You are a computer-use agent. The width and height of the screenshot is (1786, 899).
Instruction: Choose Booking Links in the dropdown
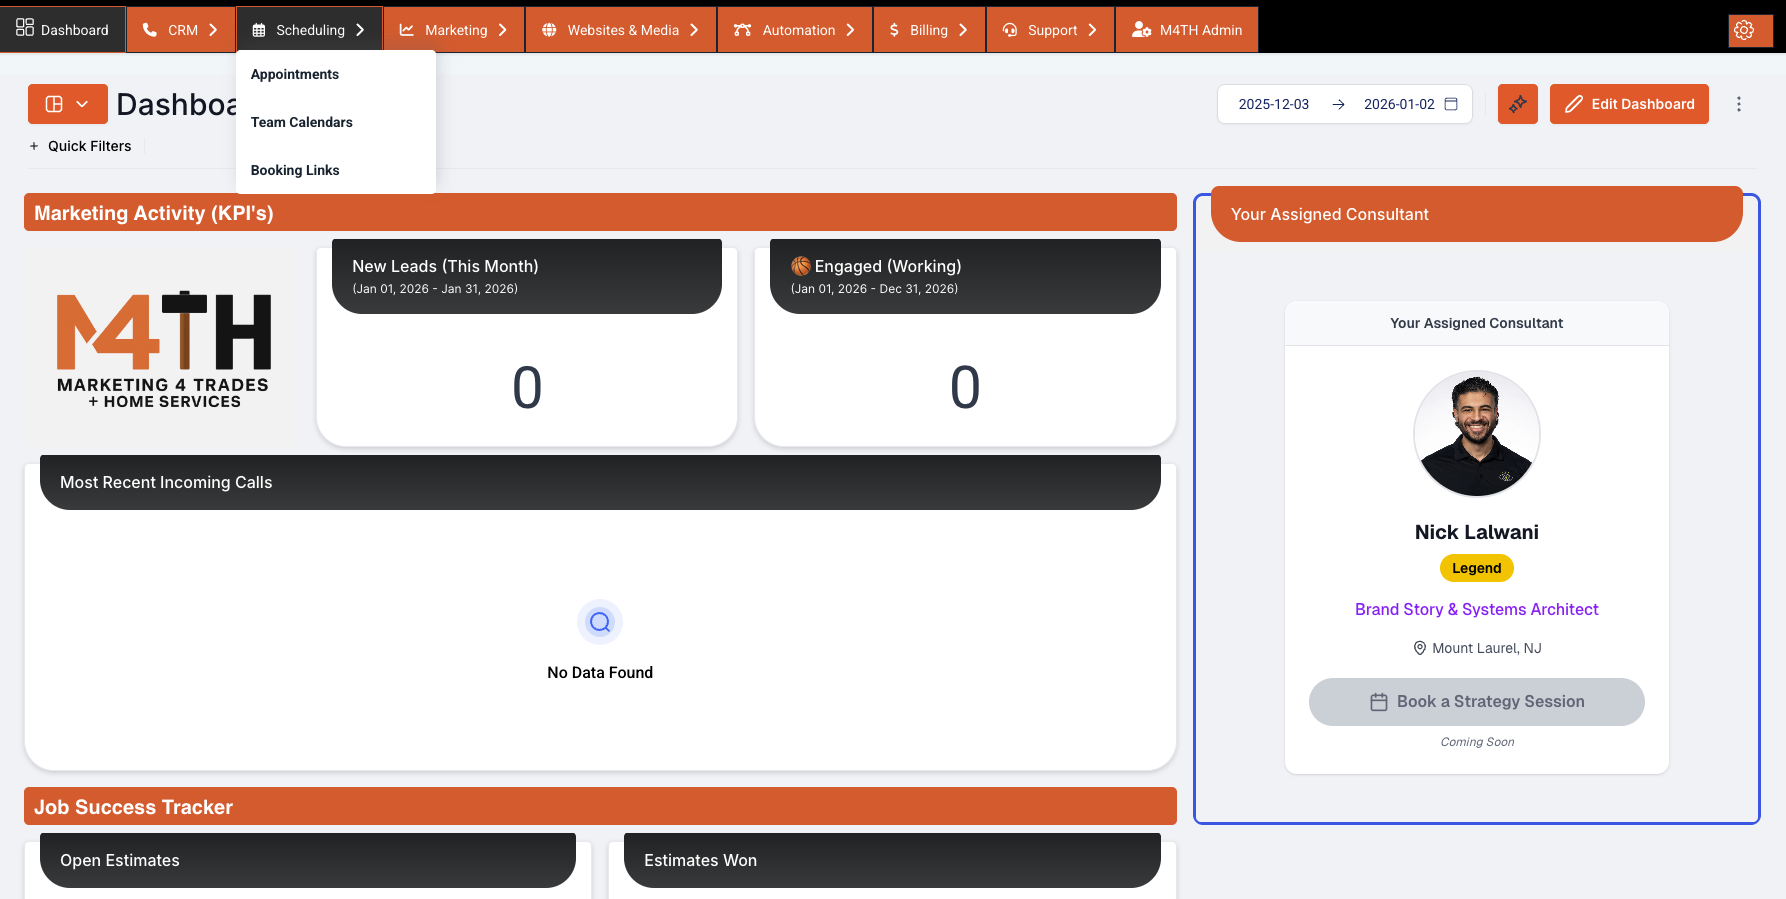(x=295, y=170)
